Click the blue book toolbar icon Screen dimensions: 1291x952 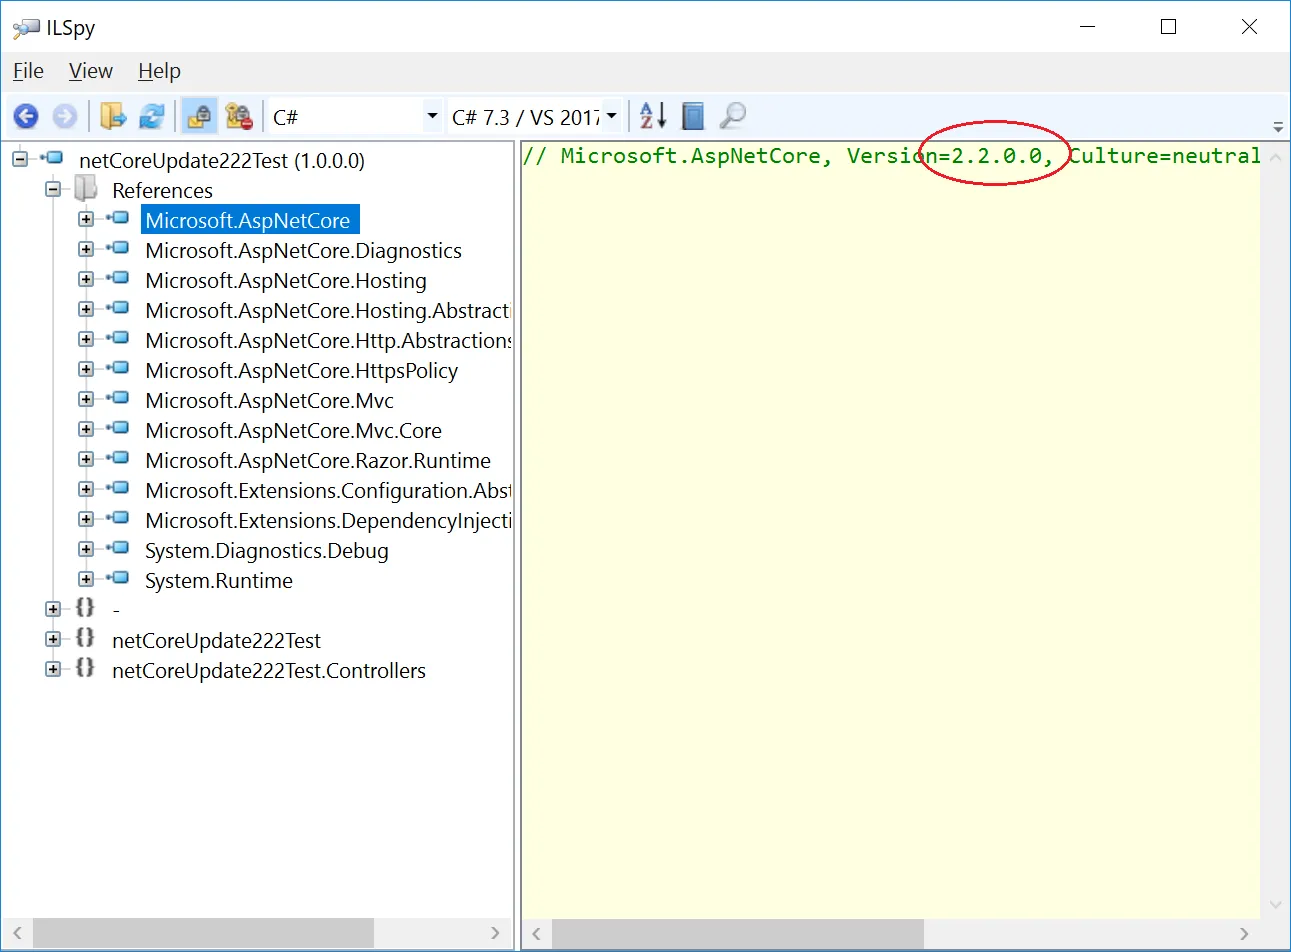(693, 116)
